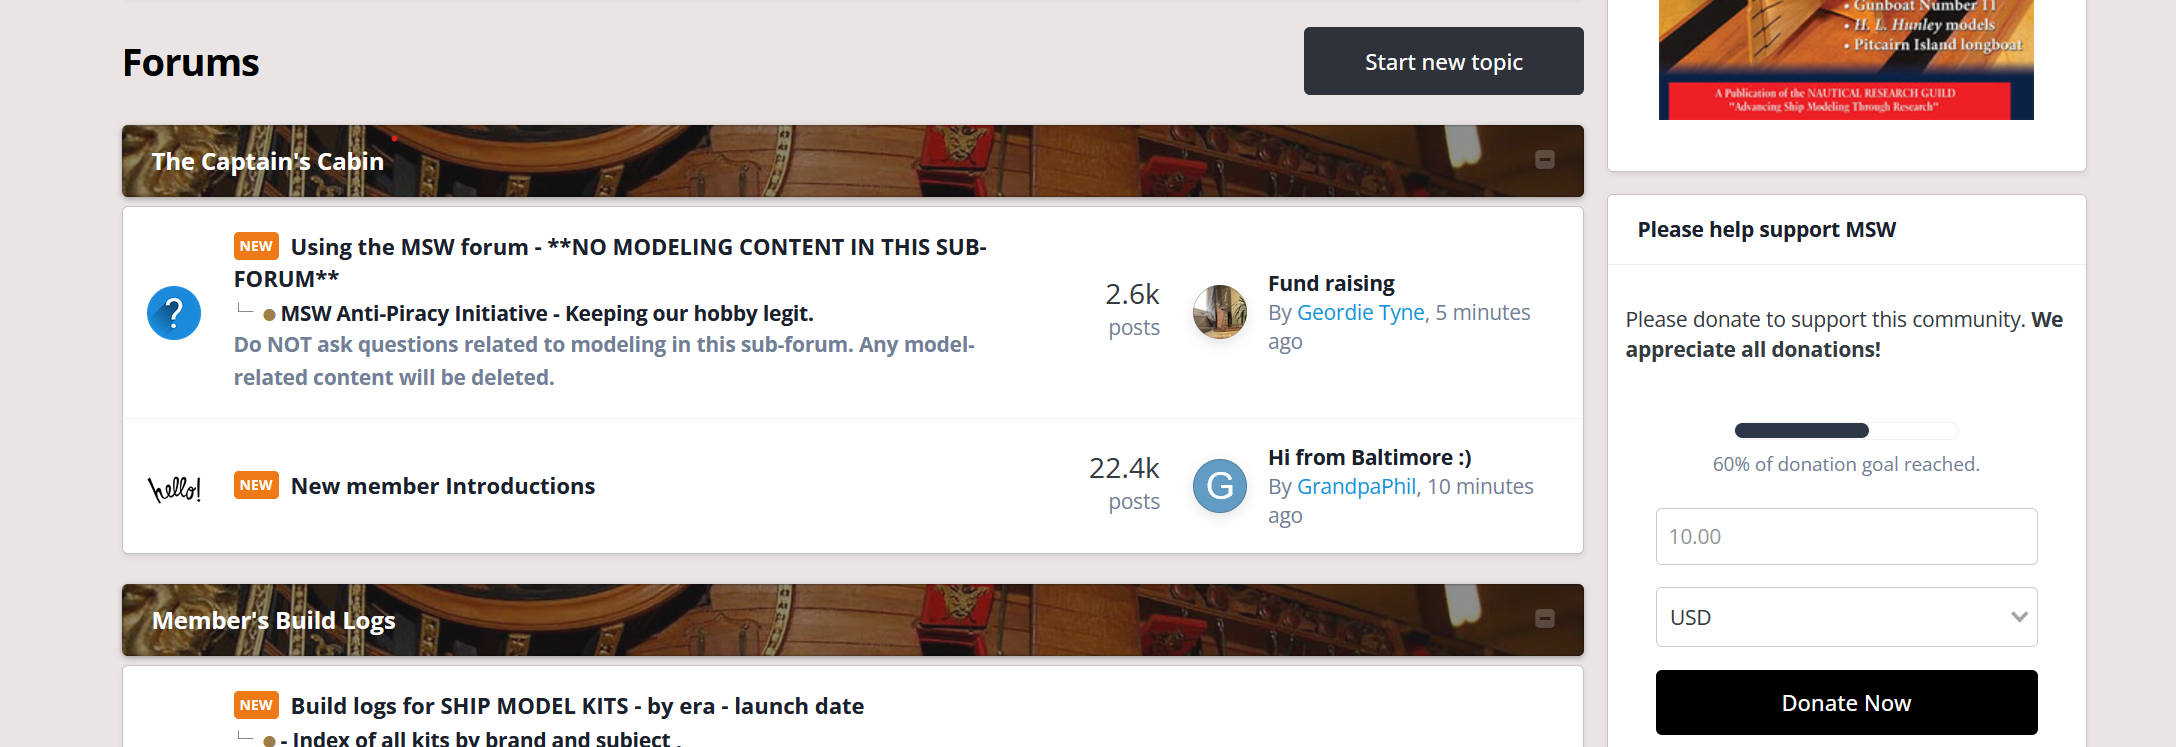Viewport: 2176px width, 747px height.
Task: Open the New member Introductions forum
Action: click(443, 486)
